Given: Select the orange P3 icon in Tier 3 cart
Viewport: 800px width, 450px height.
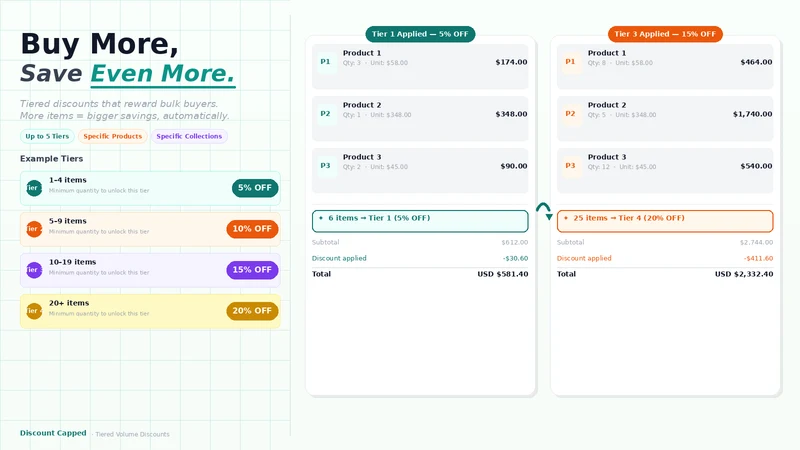Looking at the screenshot, I should tap(570, 166).
